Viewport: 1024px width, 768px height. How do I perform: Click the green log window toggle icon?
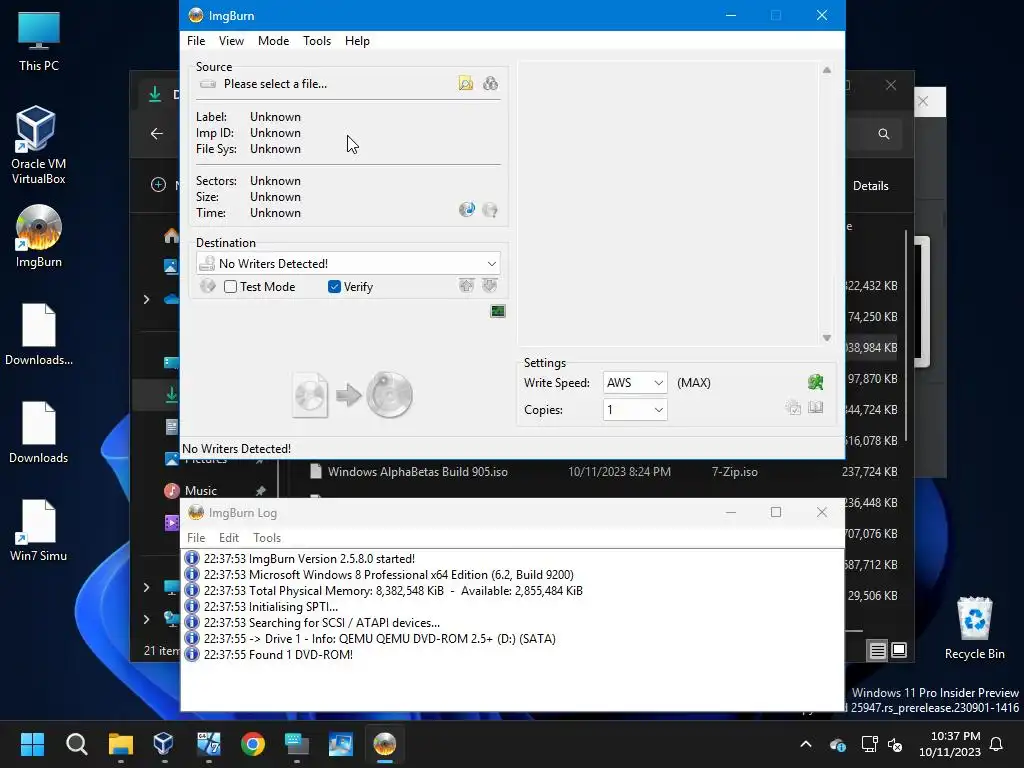pyautogui.click(x=498, y=312)
